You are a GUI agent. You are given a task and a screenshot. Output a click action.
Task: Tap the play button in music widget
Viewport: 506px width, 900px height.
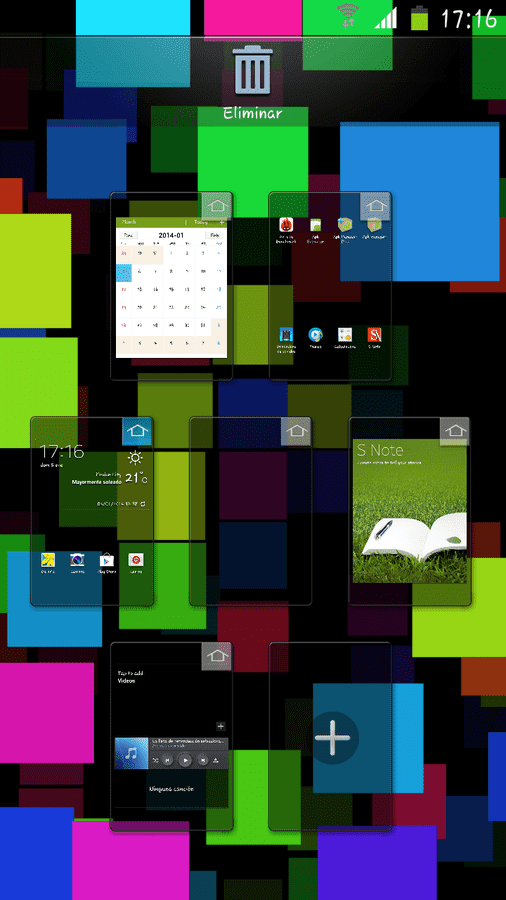[185, 760]
